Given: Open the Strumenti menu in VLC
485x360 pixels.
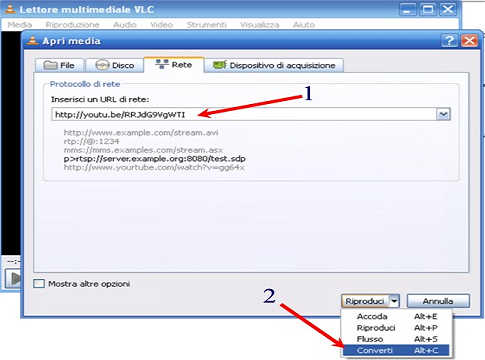Looking at the screenshot, I should (207, 25).
